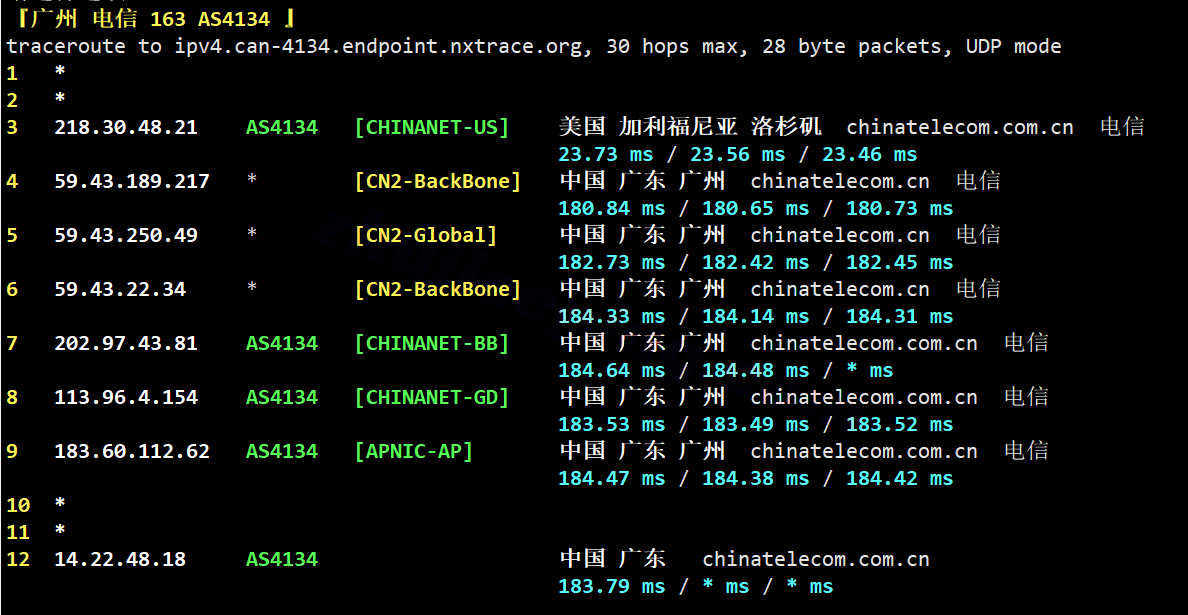Screen dimensions: 1188x615
Task: Click AS4134 on the hop 12 row
Action: point(282,560)
